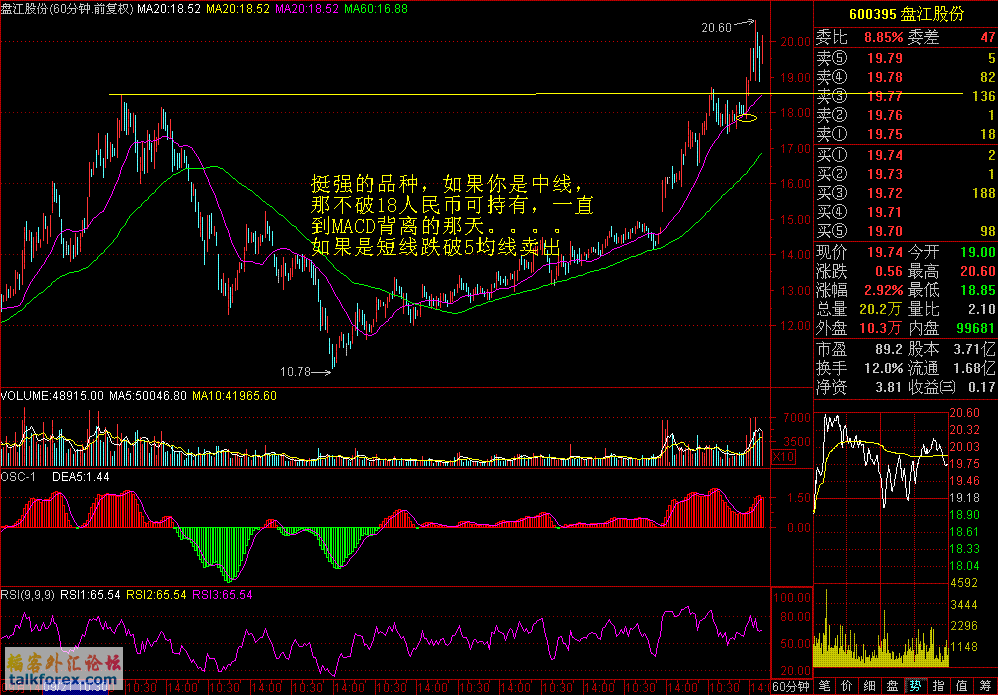
Task: Select the 卖① price 19.75
Action: coord(884,134)
